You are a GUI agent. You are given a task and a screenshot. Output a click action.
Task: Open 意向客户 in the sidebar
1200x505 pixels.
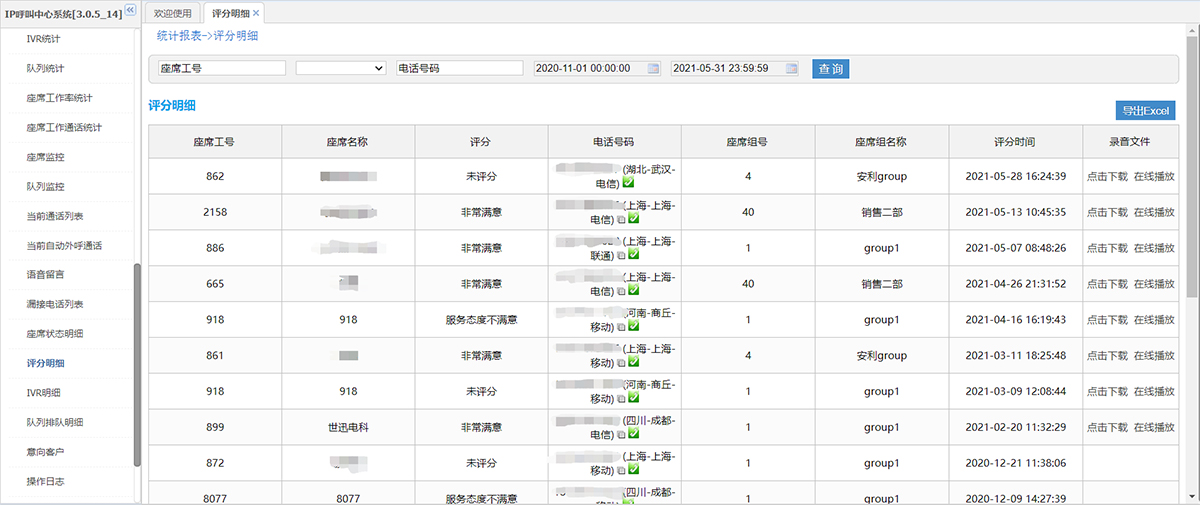tap(46, 452)
